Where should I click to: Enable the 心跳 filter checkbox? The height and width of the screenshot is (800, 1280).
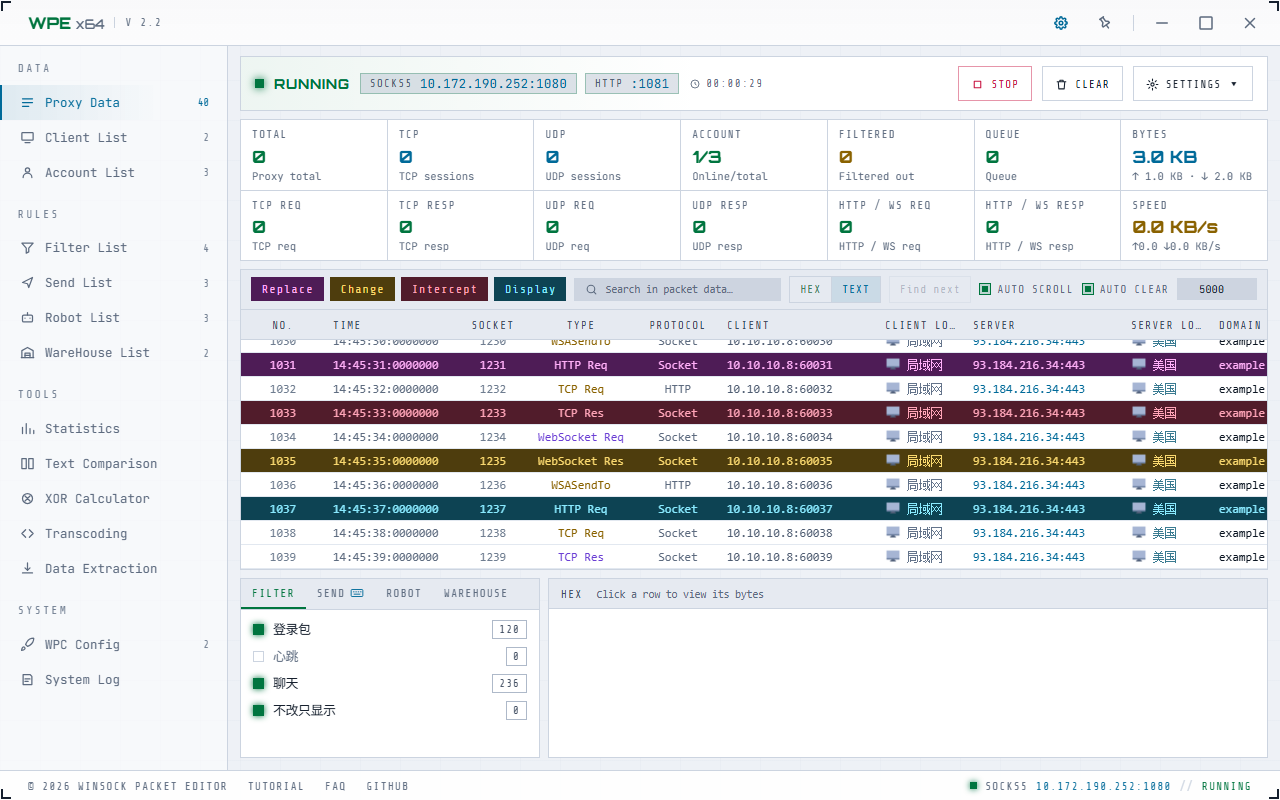[x=258, y=656]
